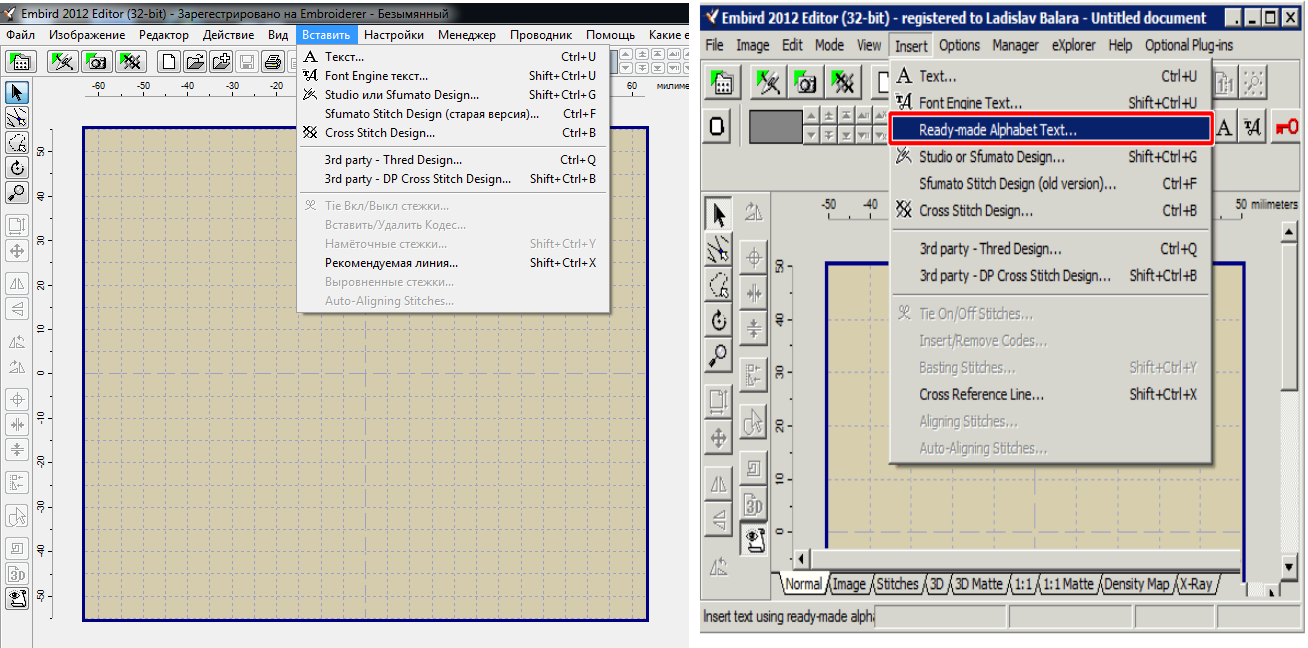Click printer icon in Russian toolbar
1308x648 pixels.
(x=271, y=62)
